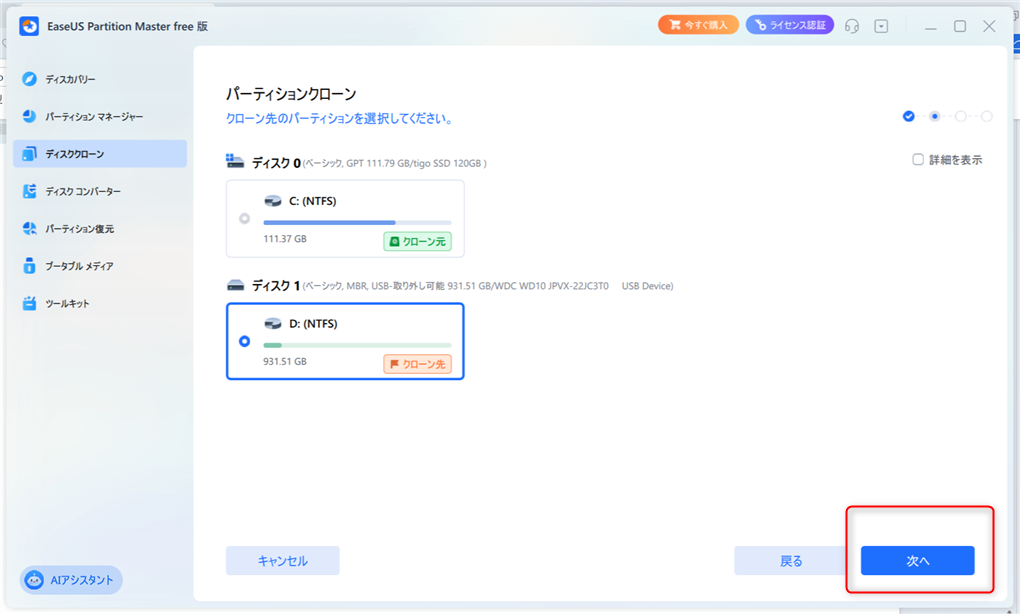Open ブータブル メディア in sidebar
The image size is (1020, 614).
point(100,266)
